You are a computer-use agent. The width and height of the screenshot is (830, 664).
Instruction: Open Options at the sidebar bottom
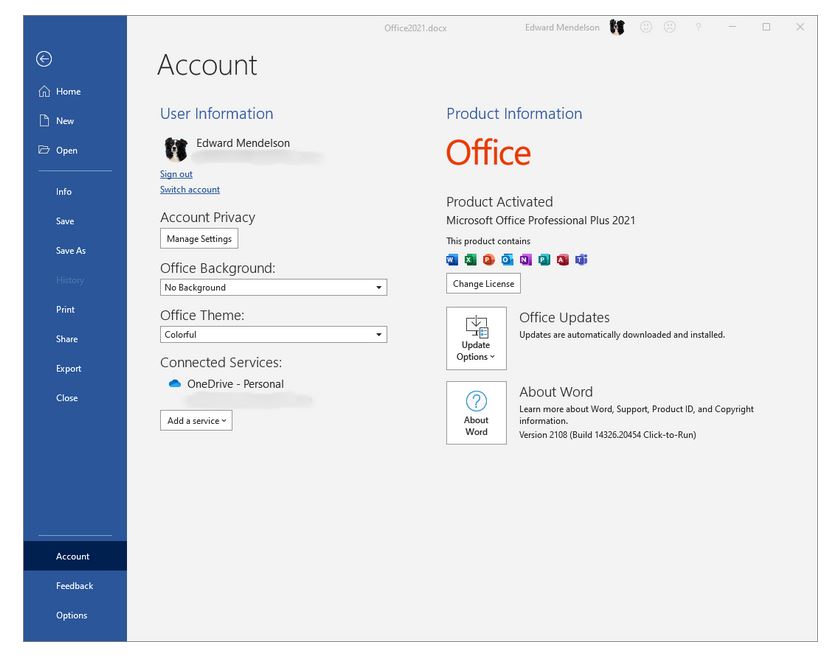[72, 616]
